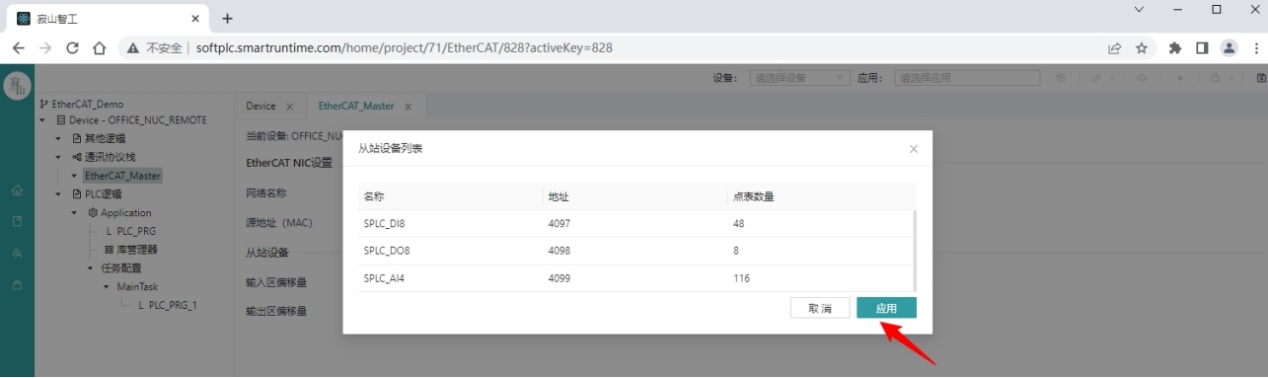Viewport: 1268px width, 378px height.
Task: Click the browser back arrow
Action: click(18, 47)
